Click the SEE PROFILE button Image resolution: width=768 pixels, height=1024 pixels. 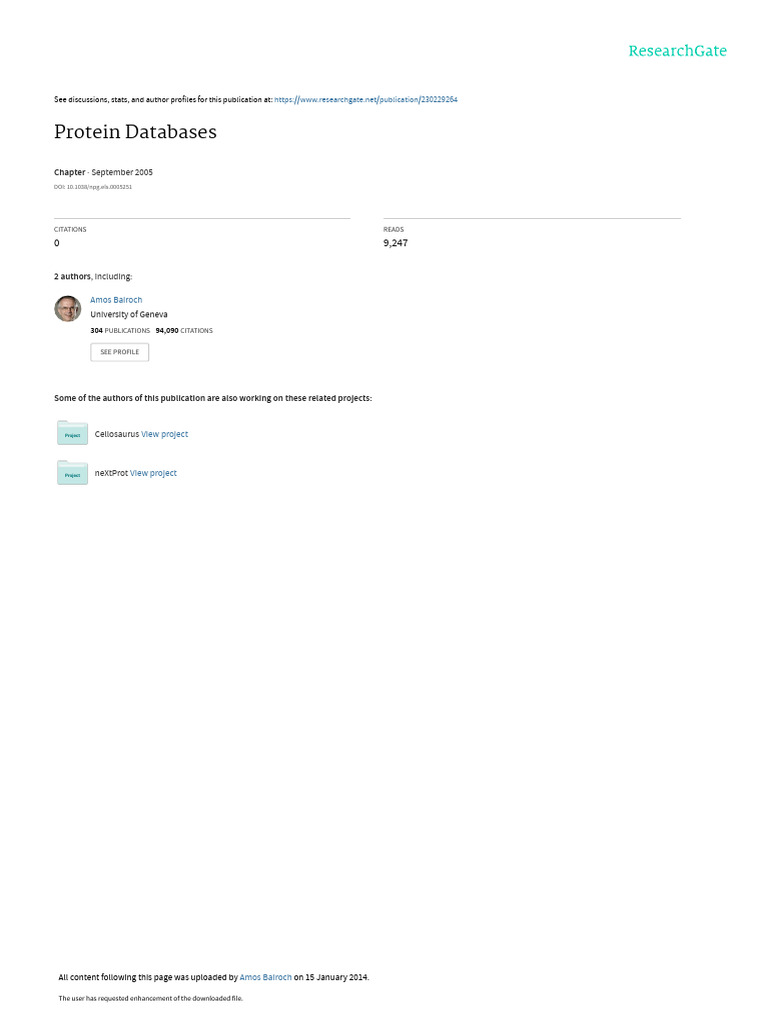tap(120, 352)
